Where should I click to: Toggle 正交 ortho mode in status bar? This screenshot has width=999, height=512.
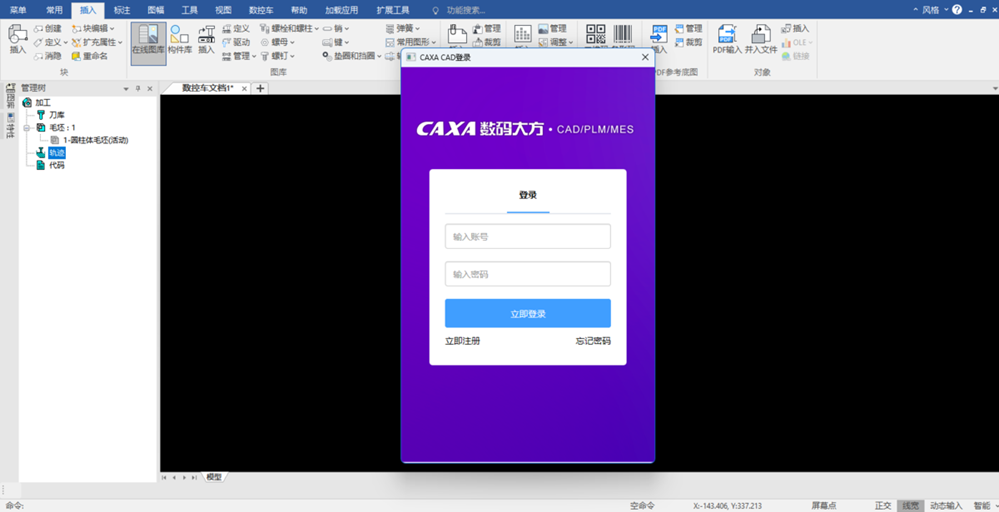(883, 506)
